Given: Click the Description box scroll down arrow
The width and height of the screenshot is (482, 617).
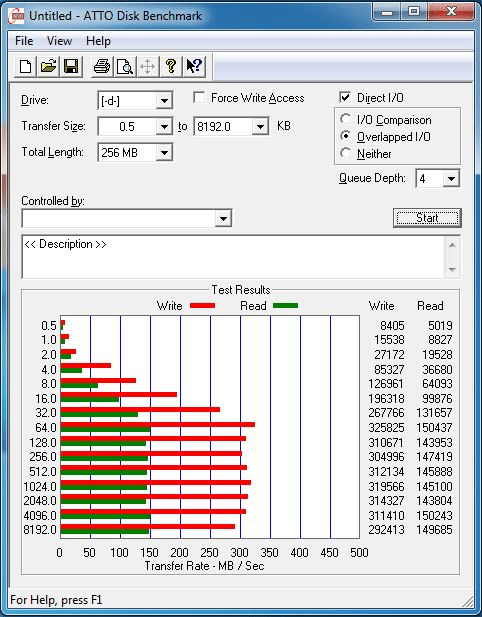Looking at the screenshot, I should [x=452, y=269].
